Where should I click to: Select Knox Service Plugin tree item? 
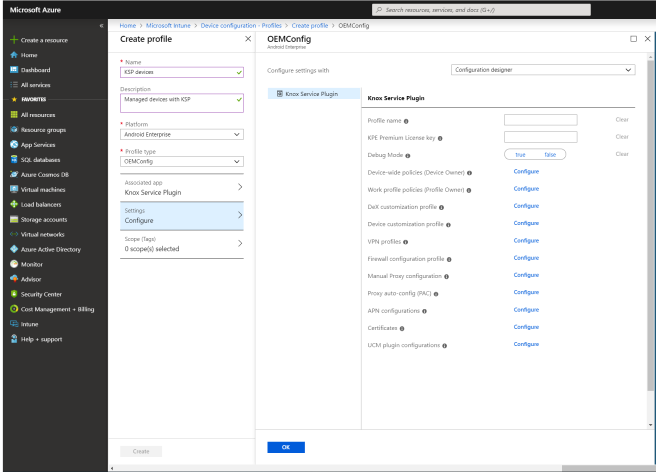[314, 94]
